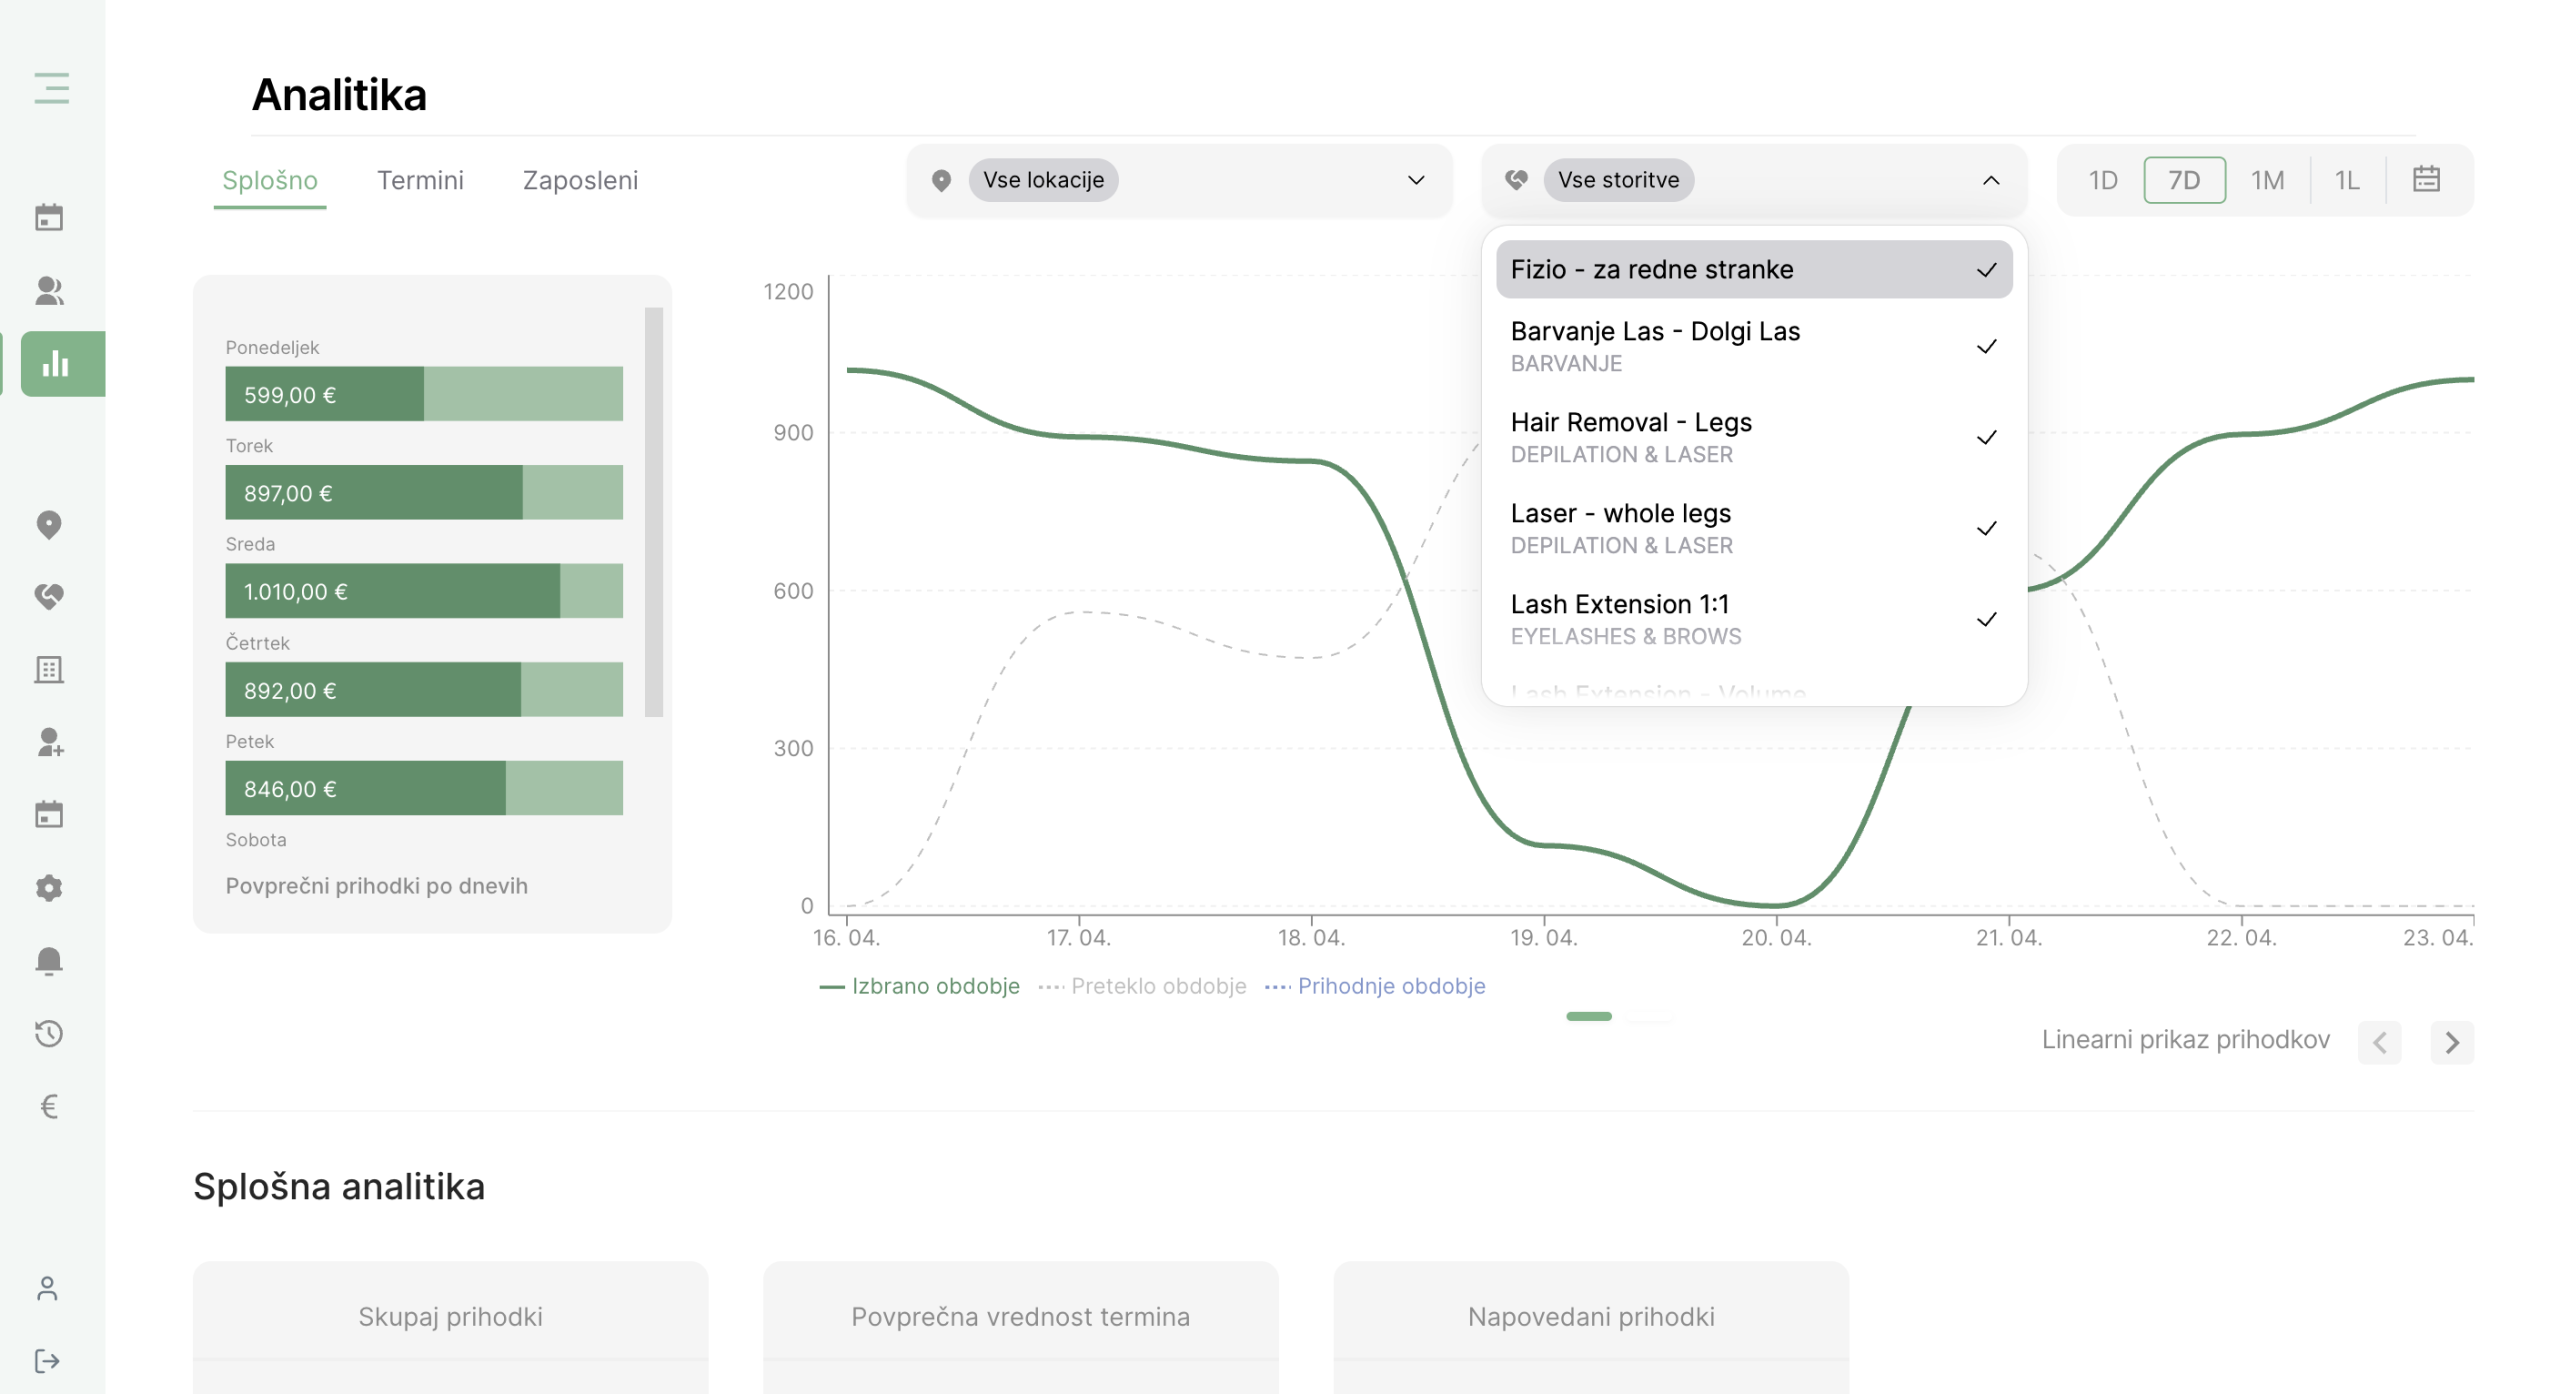Switch to the Zaposleni tab
Viewport: 2560px width, 1394px height.
click(580, 180)
